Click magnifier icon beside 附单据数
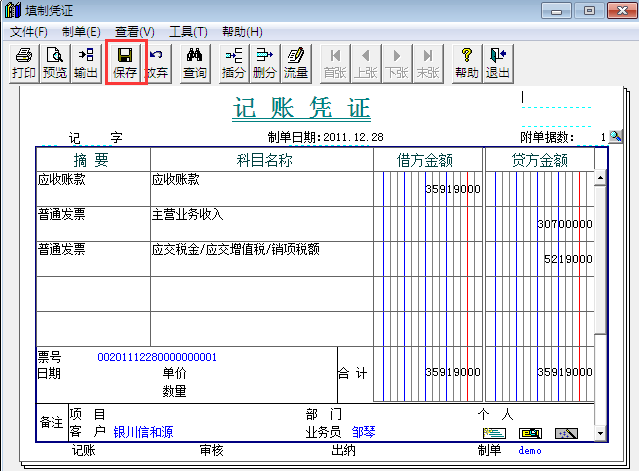This screenshot has width=639, height=471. point(615,137)
